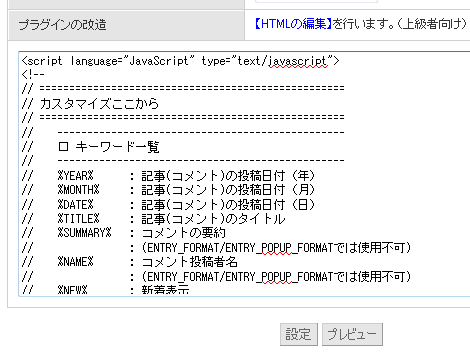
Task: Click the キーワード一覧 heading line
Action: [x=90, y=147]
